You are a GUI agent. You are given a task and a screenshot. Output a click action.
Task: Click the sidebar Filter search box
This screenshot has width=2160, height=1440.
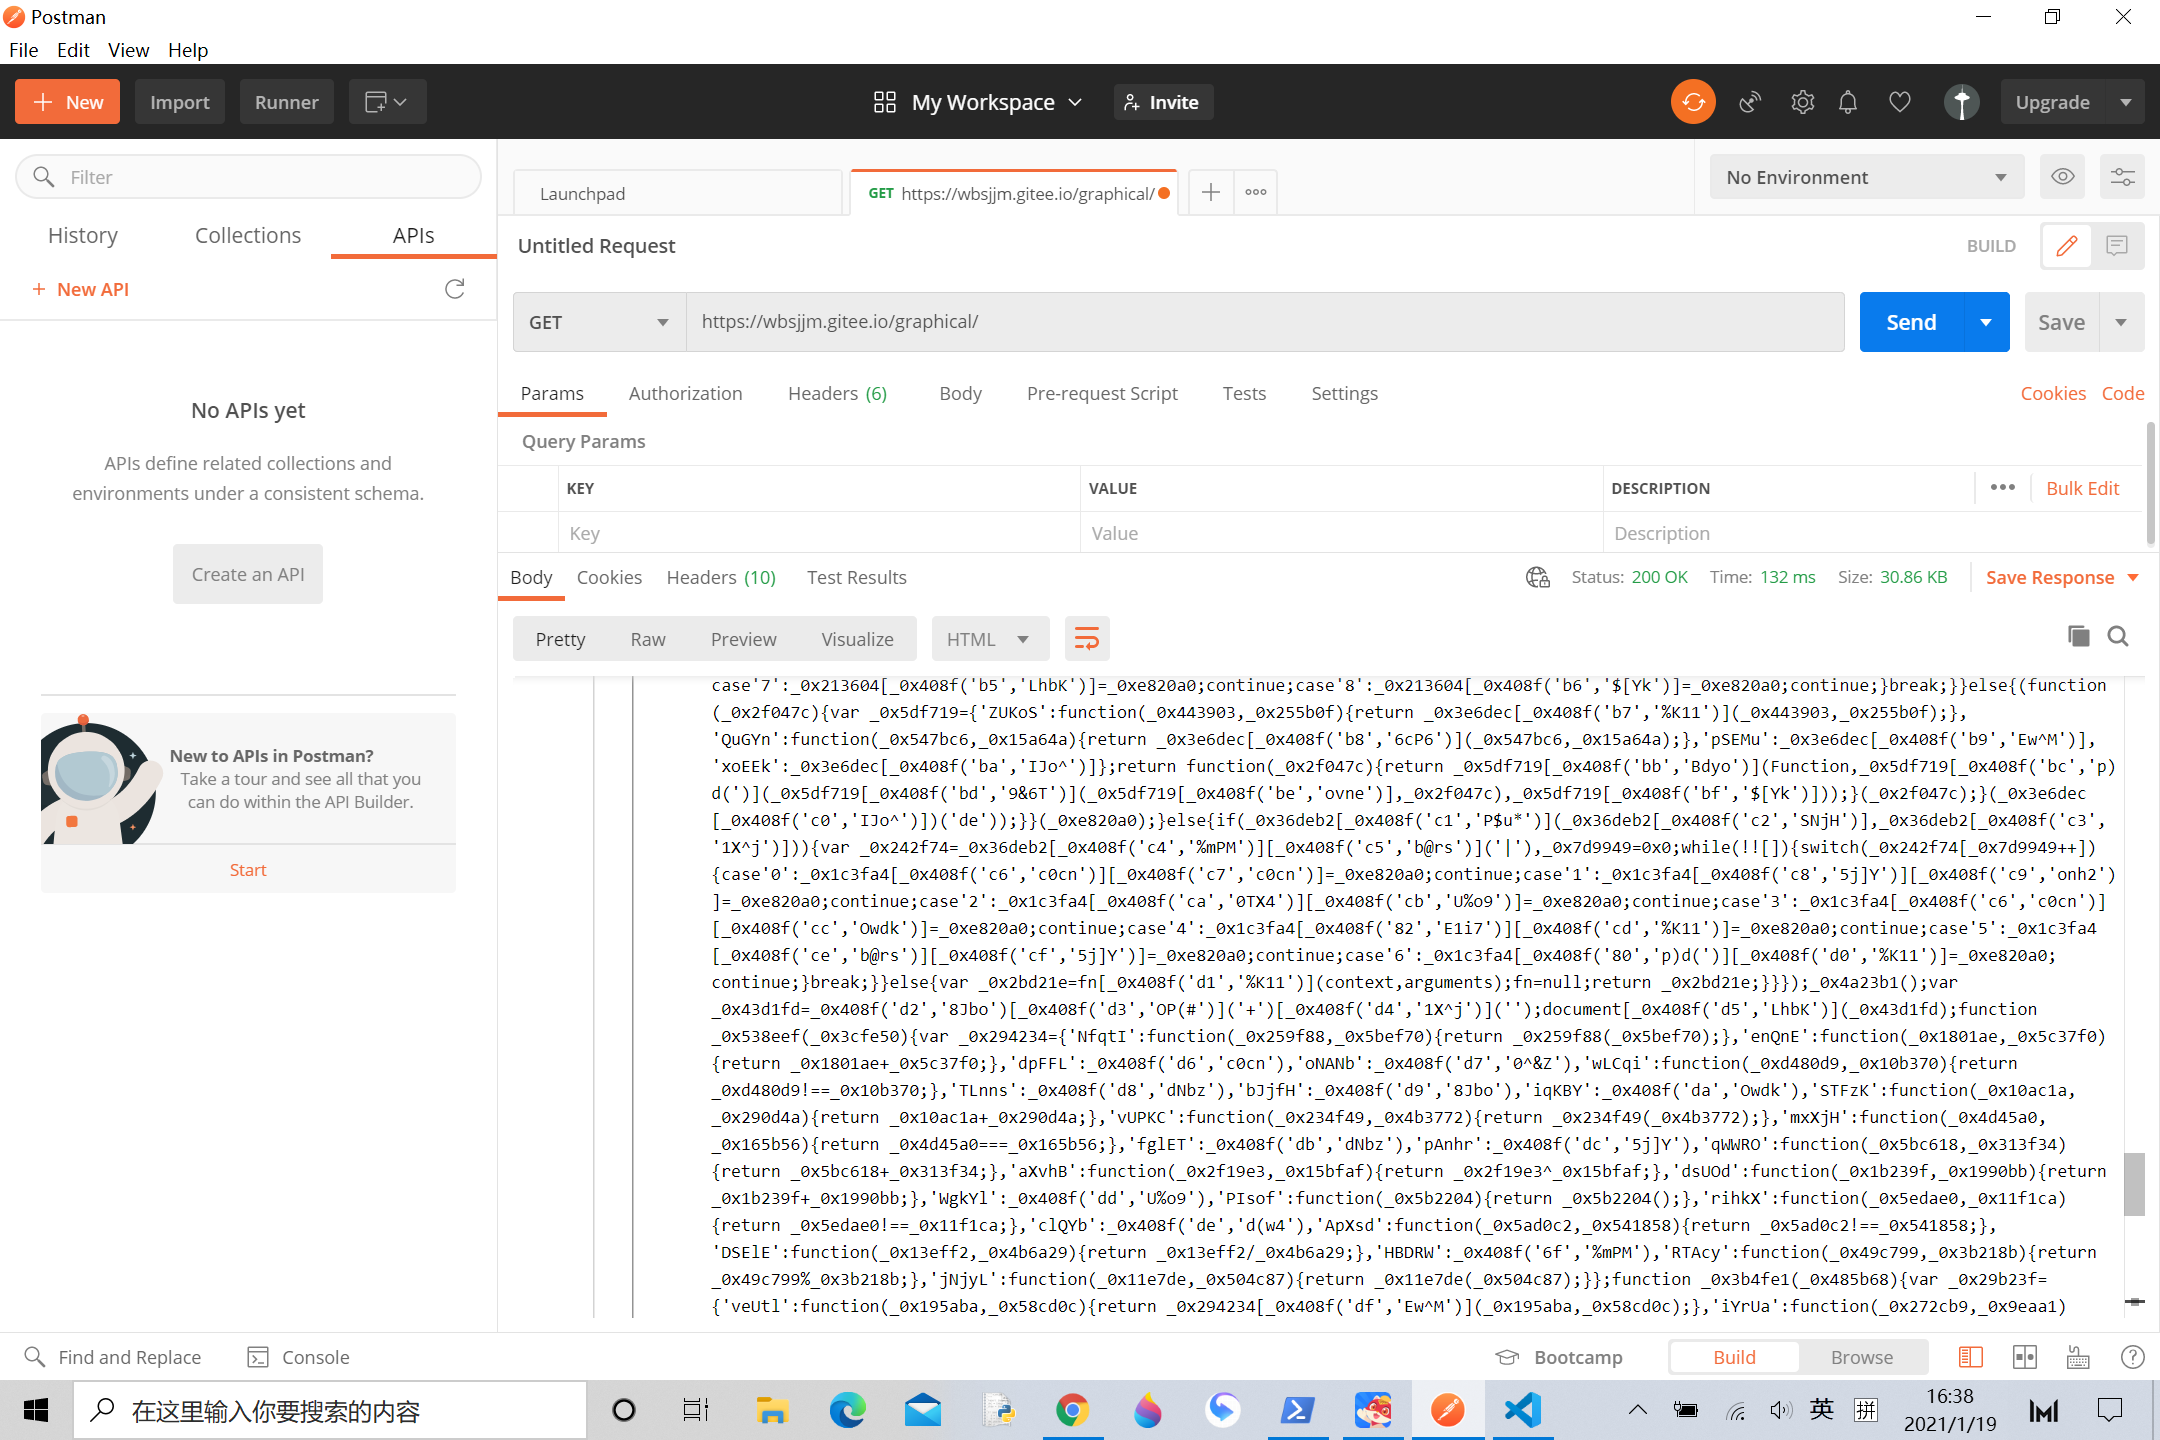click(x=249, y=177)
